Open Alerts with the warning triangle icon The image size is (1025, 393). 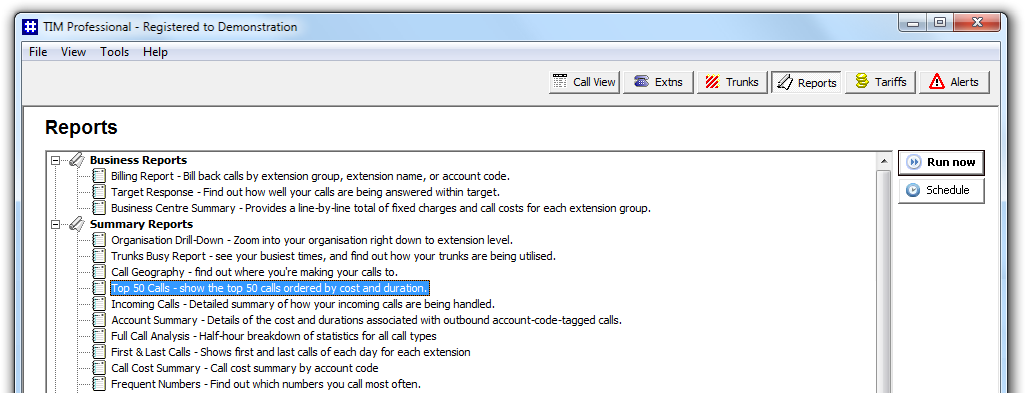click(954, 82)
